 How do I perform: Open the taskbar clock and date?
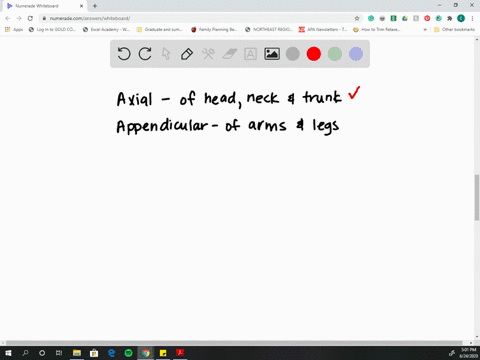tap(468, 353)
